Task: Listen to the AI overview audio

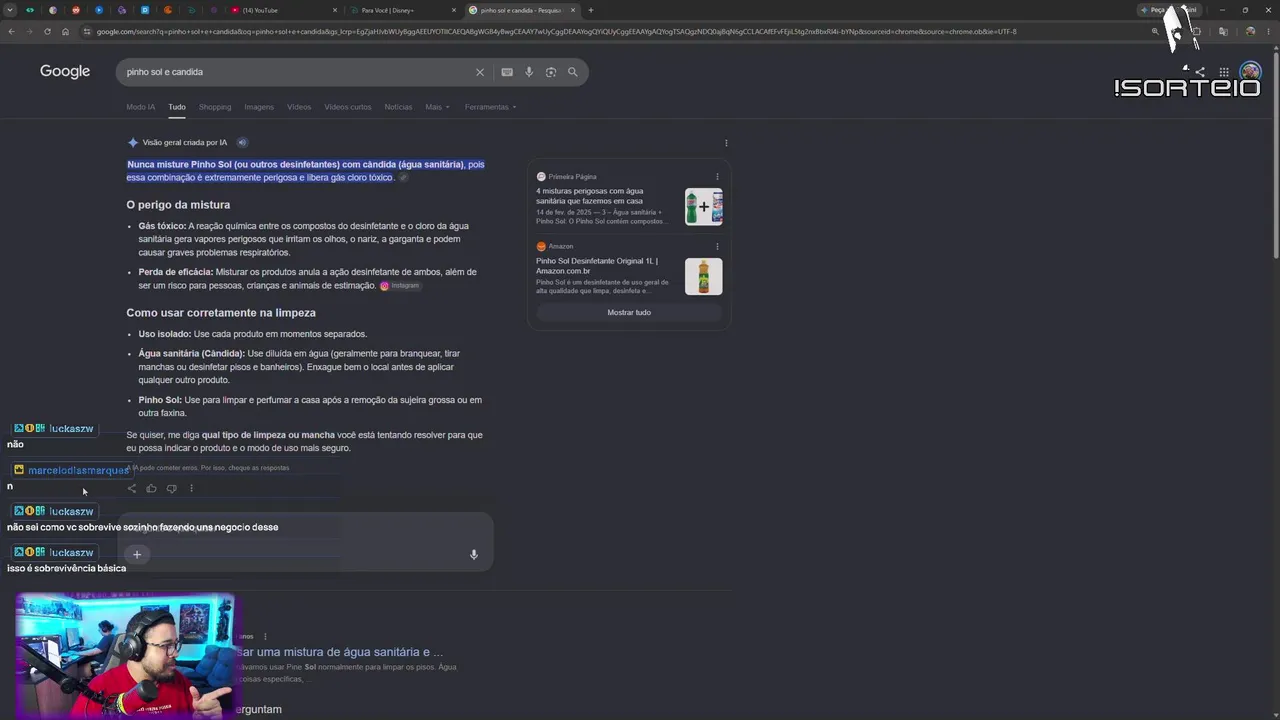Action: [242, 143]
